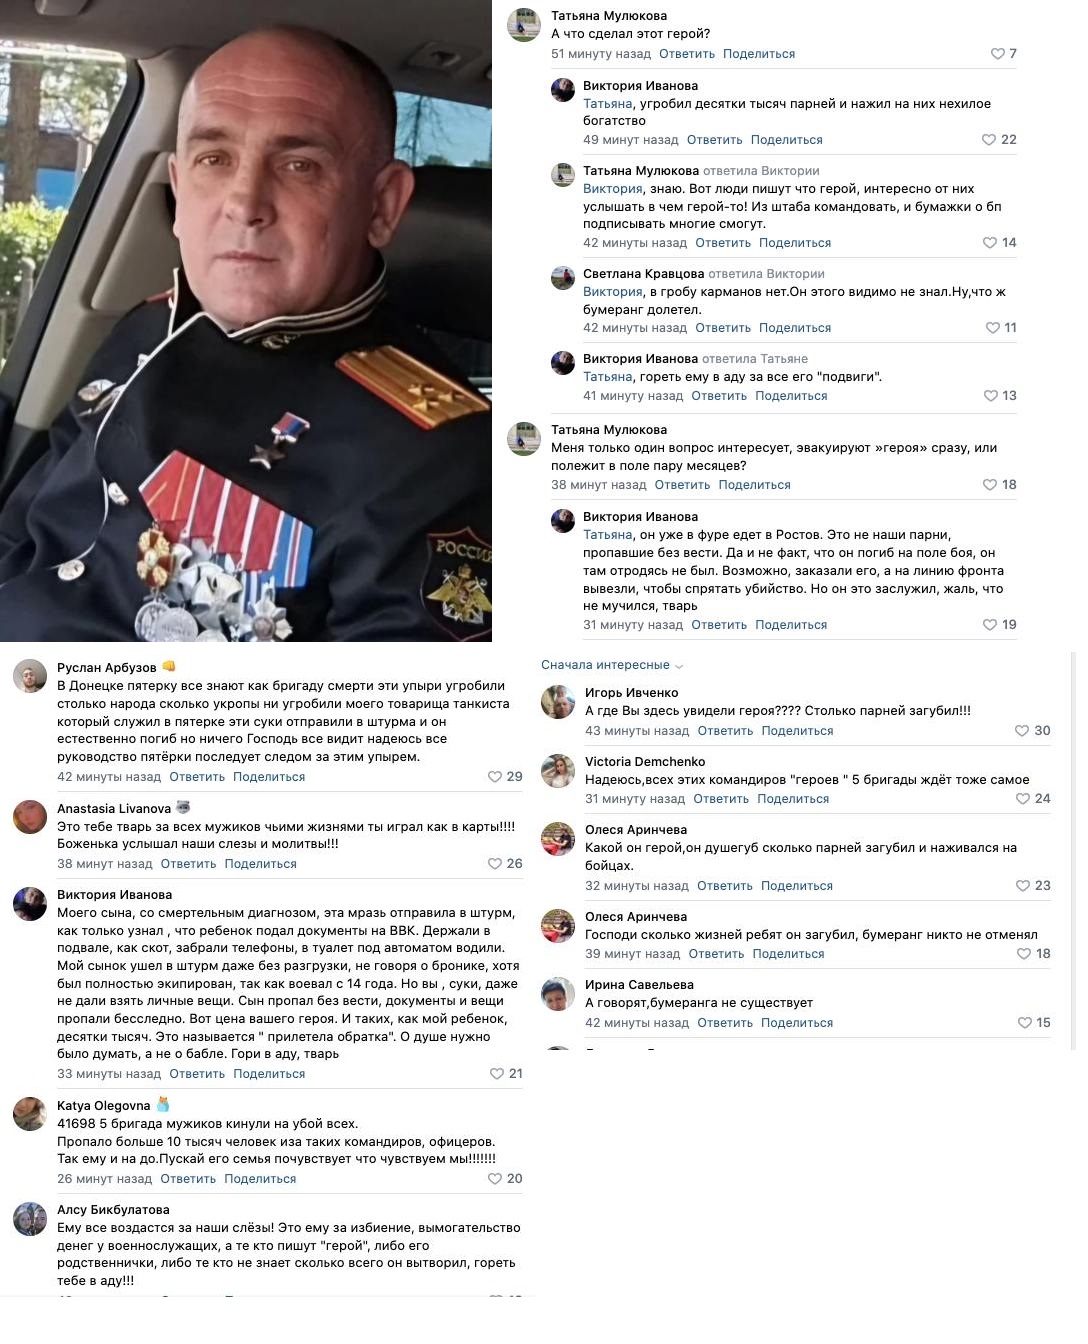Open Светлана Кравцова's profile name link
The width and height of the screenshot is (1088, 1344).
[x=644, y=274]
